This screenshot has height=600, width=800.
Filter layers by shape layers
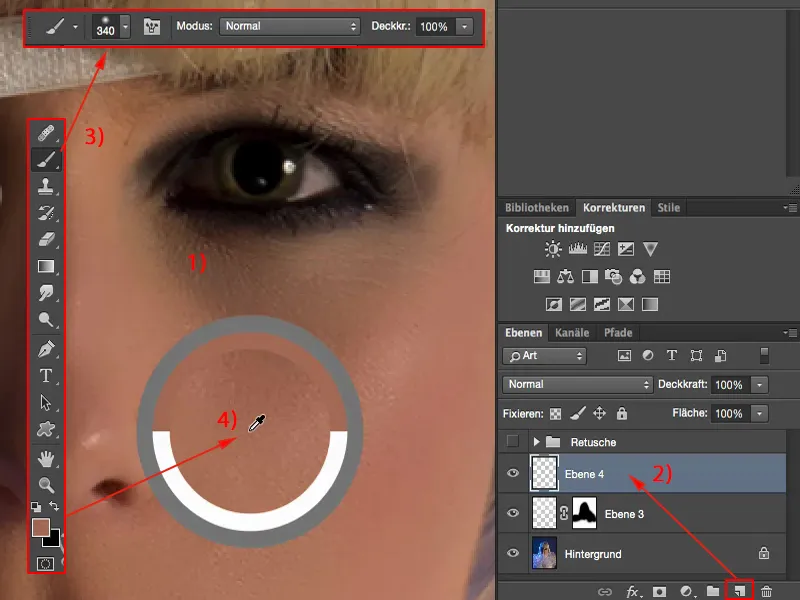pos(696,356)
